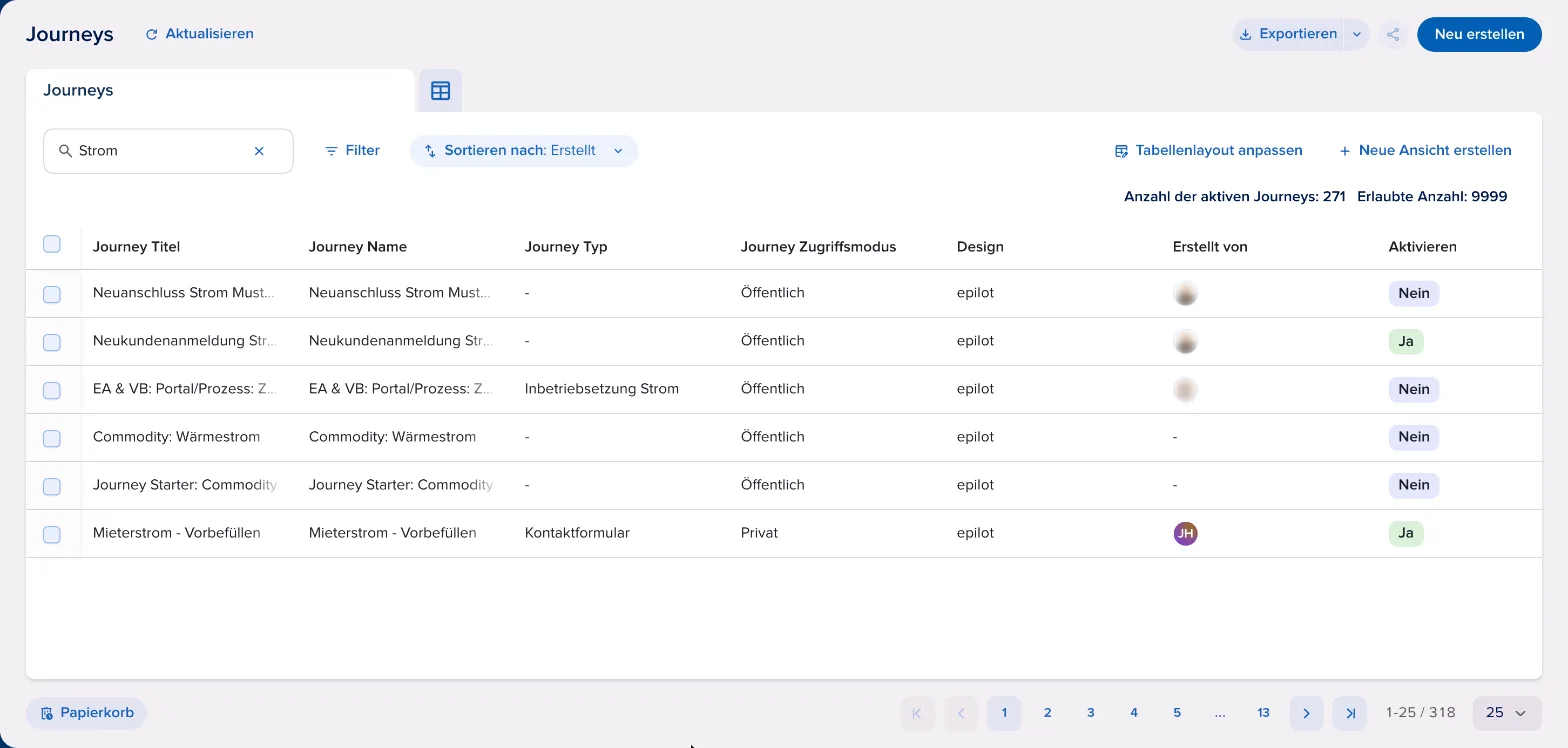This screenshot has width=1568, height=748.
Task: Click the Neu erstellen button
Action: click(1479, 34)
